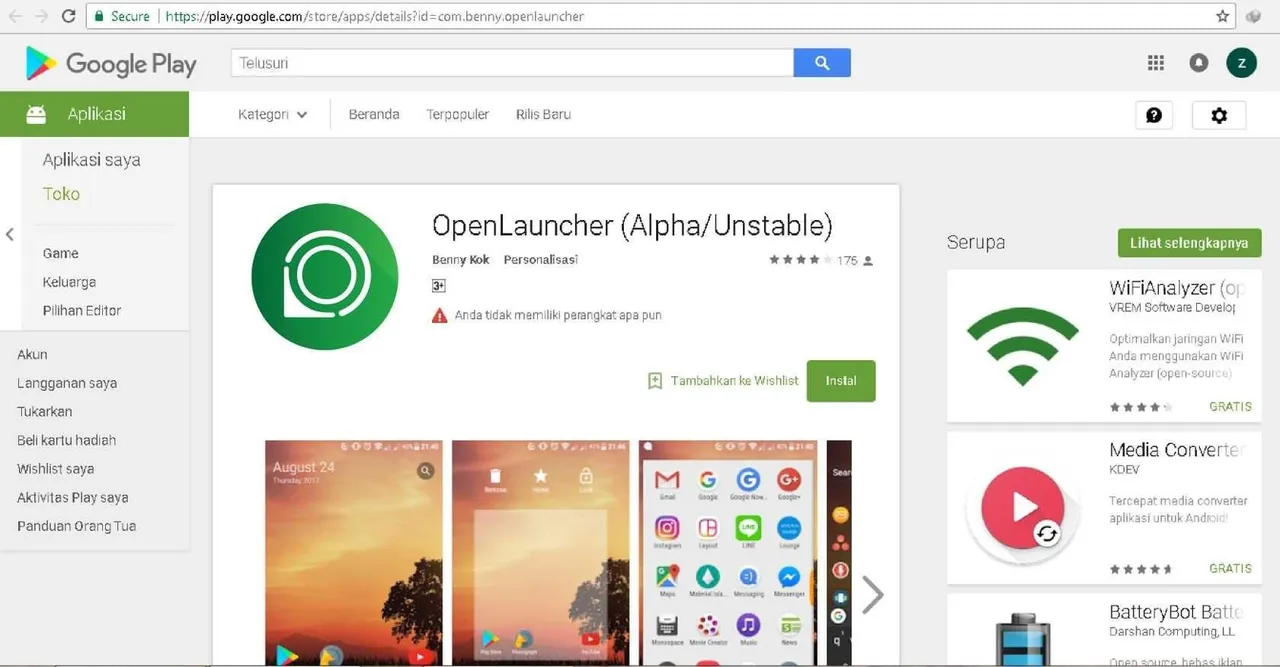Open Panduan Orang Tua link

tap(76, 526)
